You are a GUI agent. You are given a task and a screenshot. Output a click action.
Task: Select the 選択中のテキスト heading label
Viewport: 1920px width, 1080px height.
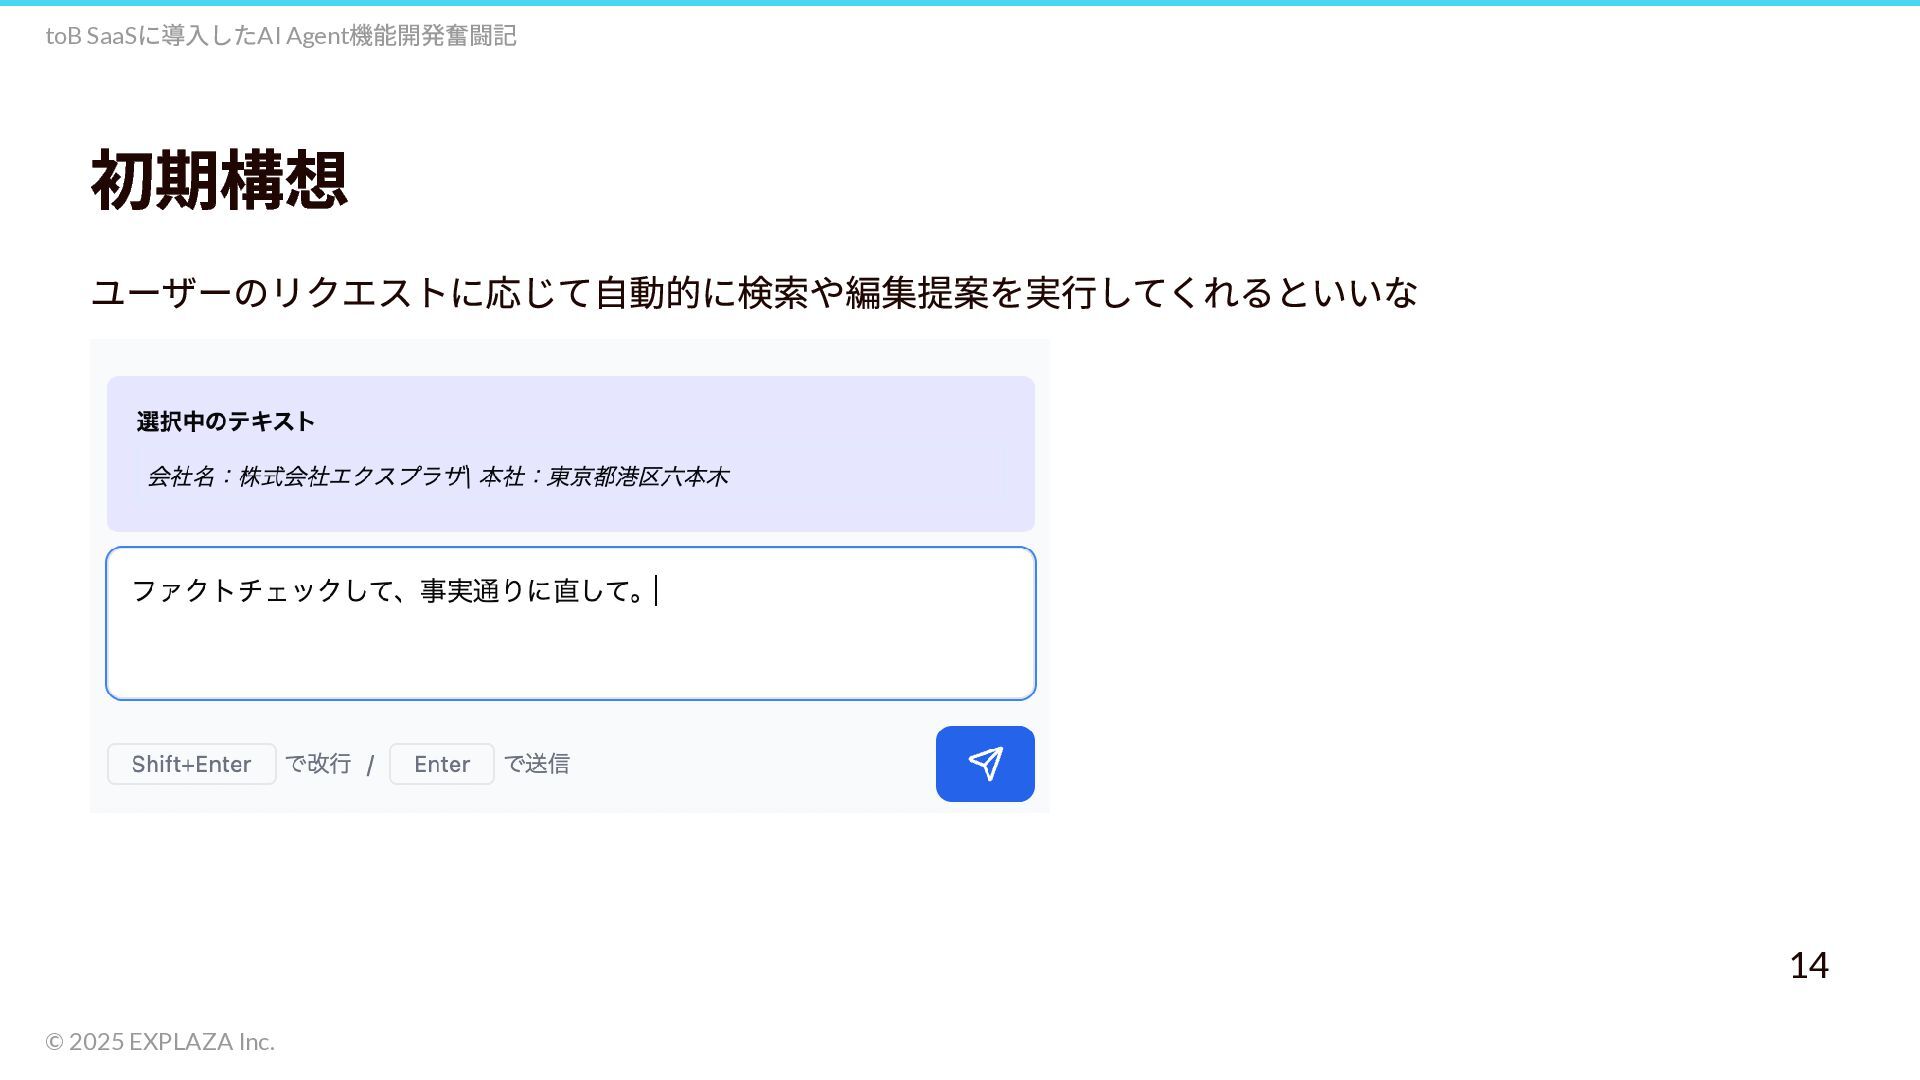tap(226, 422)
